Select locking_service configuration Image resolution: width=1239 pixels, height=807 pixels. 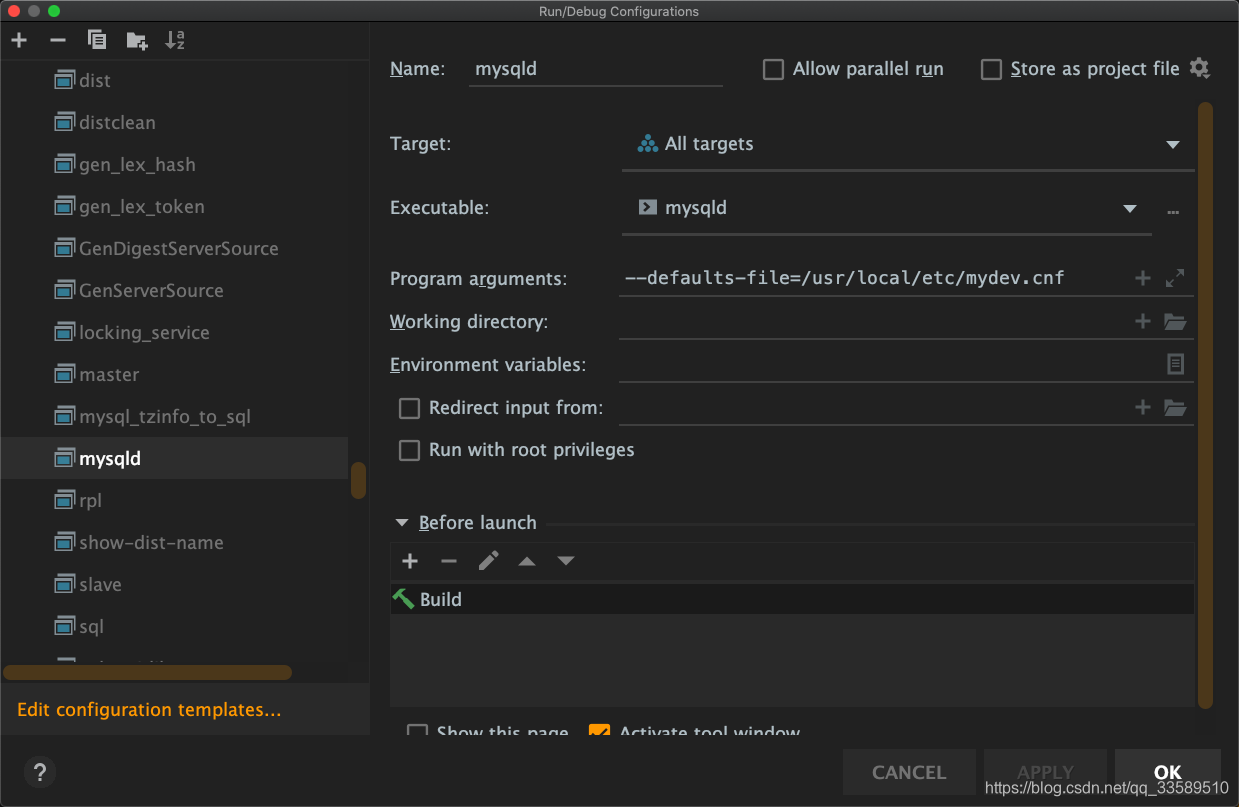click(x=144, y=332)
